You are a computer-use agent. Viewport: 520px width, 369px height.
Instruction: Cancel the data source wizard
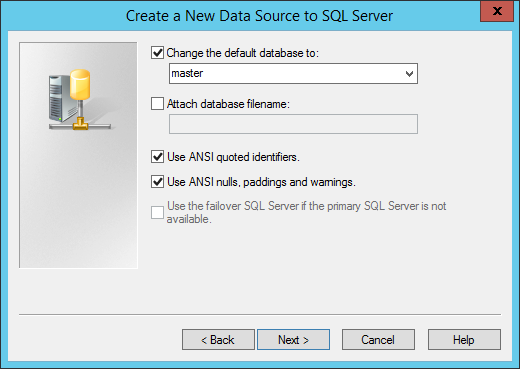[x=378, y=340]
